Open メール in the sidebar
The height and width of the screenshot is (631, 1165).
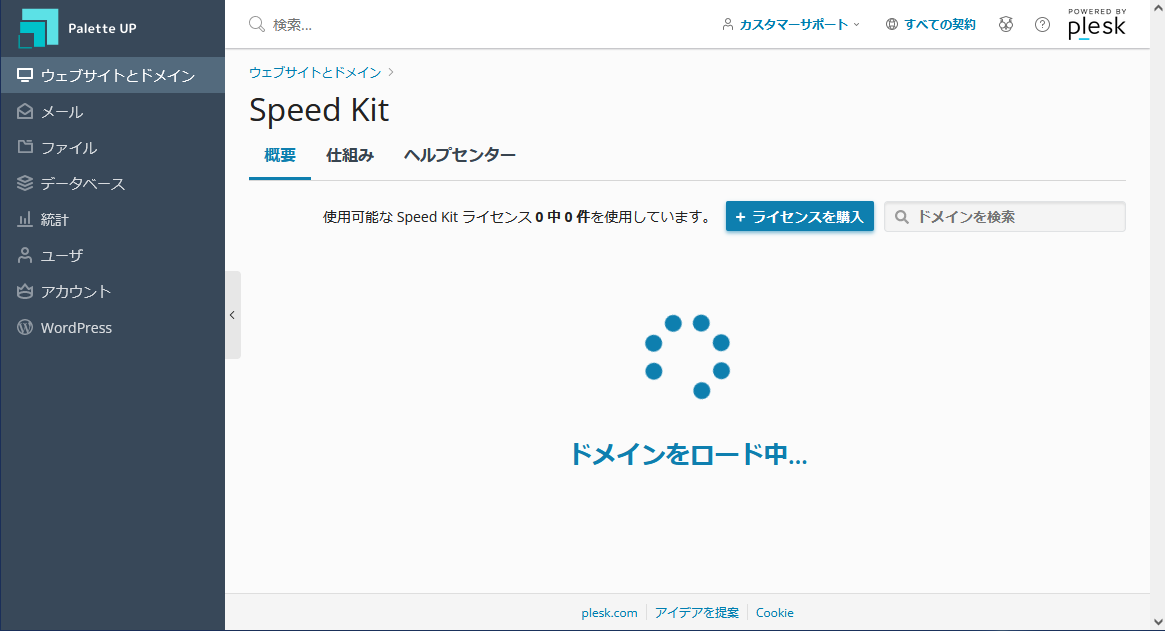pyautogui.click(x=113, y=111)
